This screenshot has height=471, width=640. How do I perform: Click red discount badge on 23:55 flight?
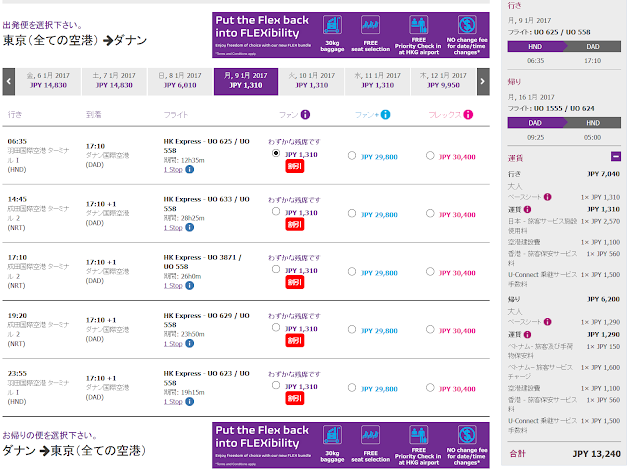(x=295, y=398)
